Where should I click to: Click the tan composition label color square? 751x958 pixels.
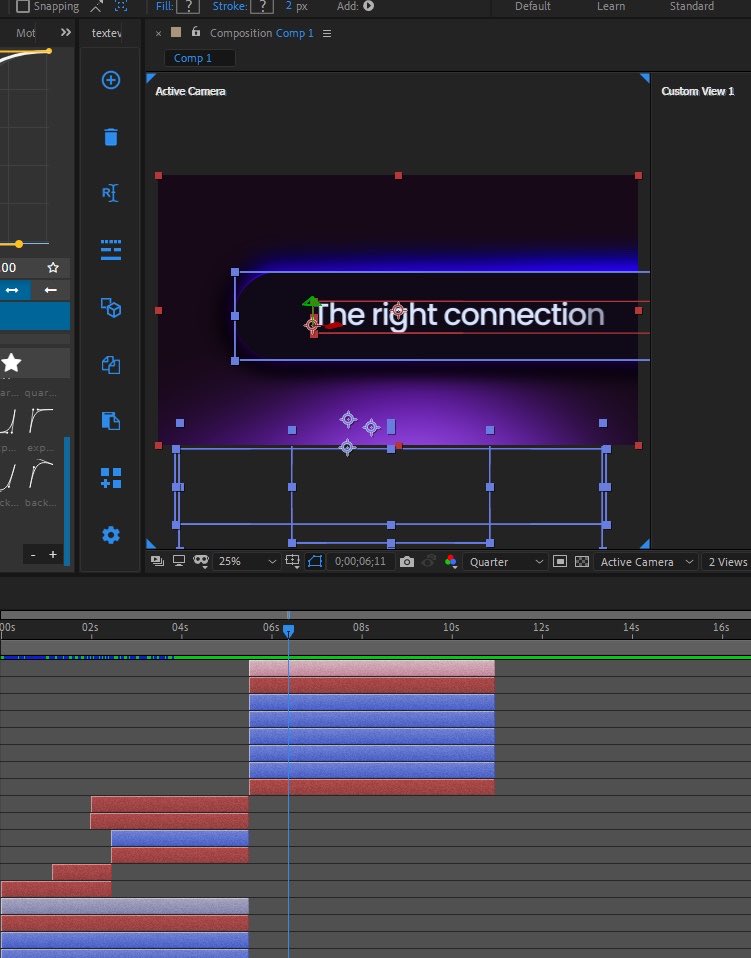click(176, 32)
